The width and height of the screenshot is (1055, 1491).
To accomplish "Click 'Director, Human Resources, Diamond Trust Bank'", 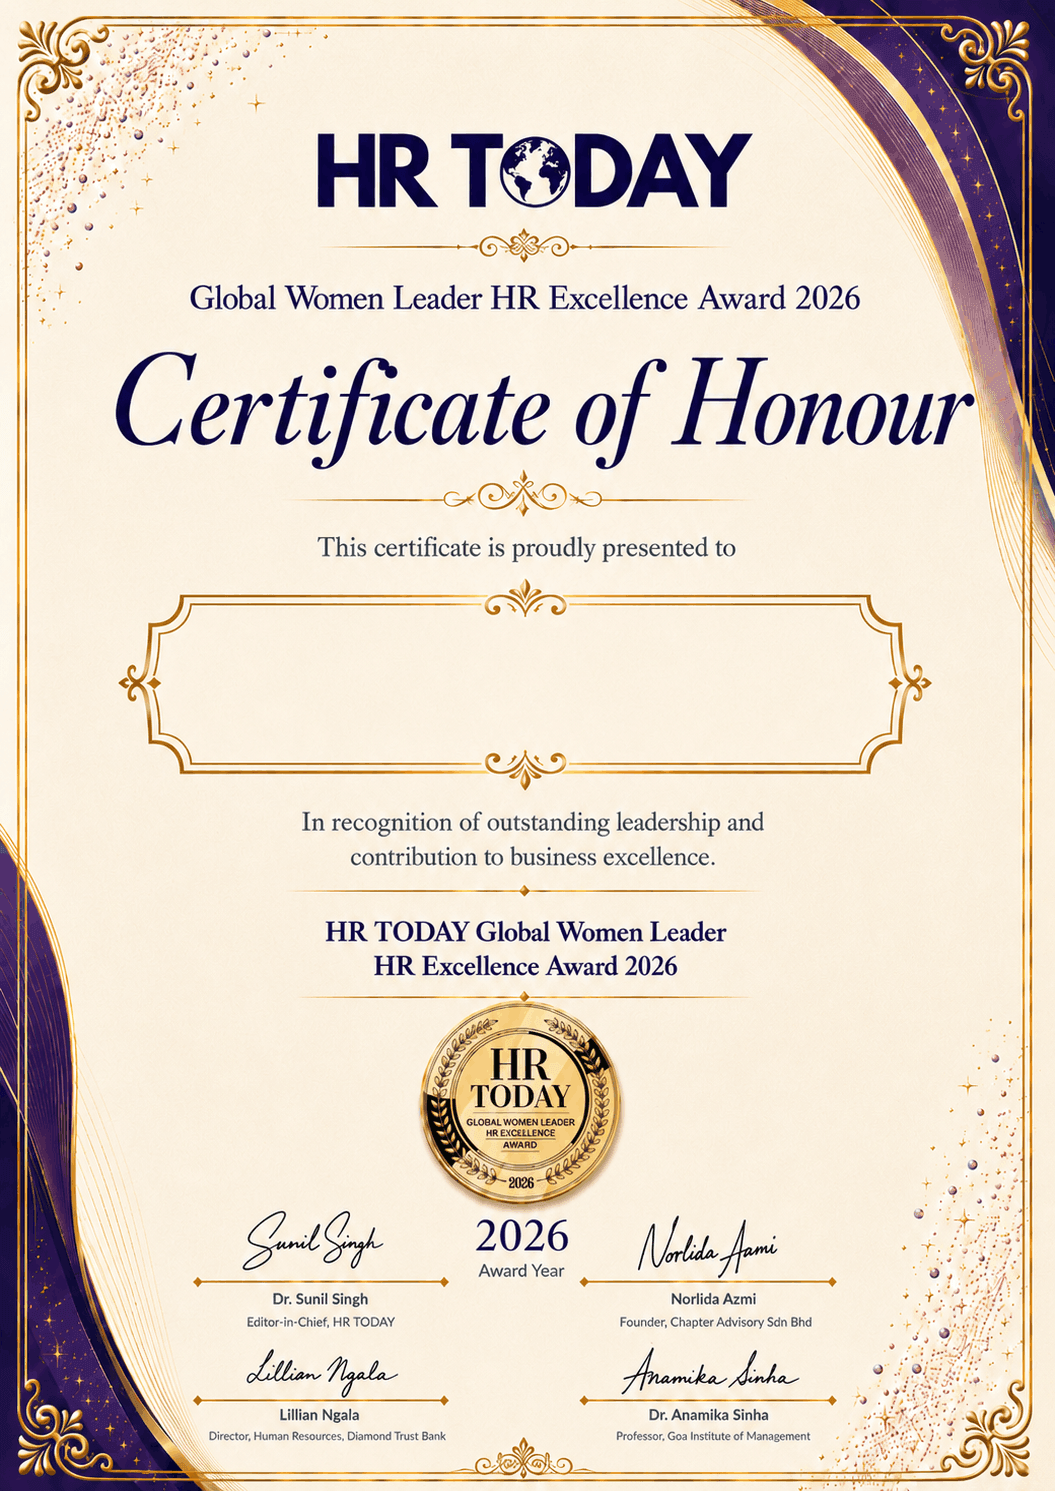I will coord(327,1436).
